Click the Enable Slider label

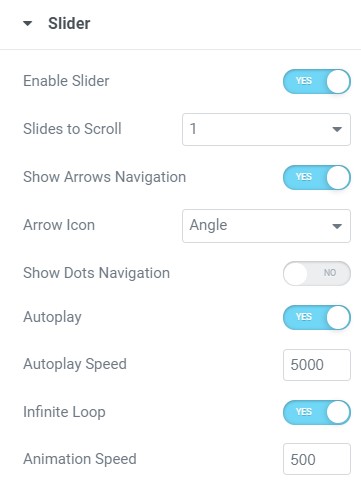[66, 81]
